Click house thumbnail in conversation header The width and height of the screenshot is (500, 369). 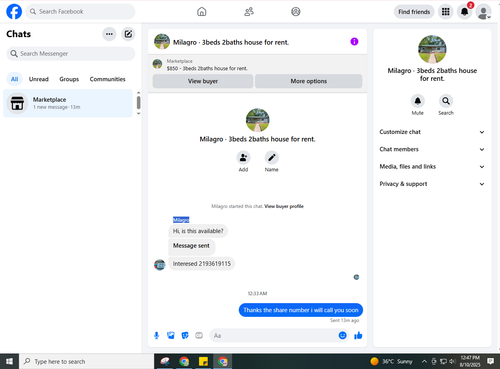[x=162, y=42]
